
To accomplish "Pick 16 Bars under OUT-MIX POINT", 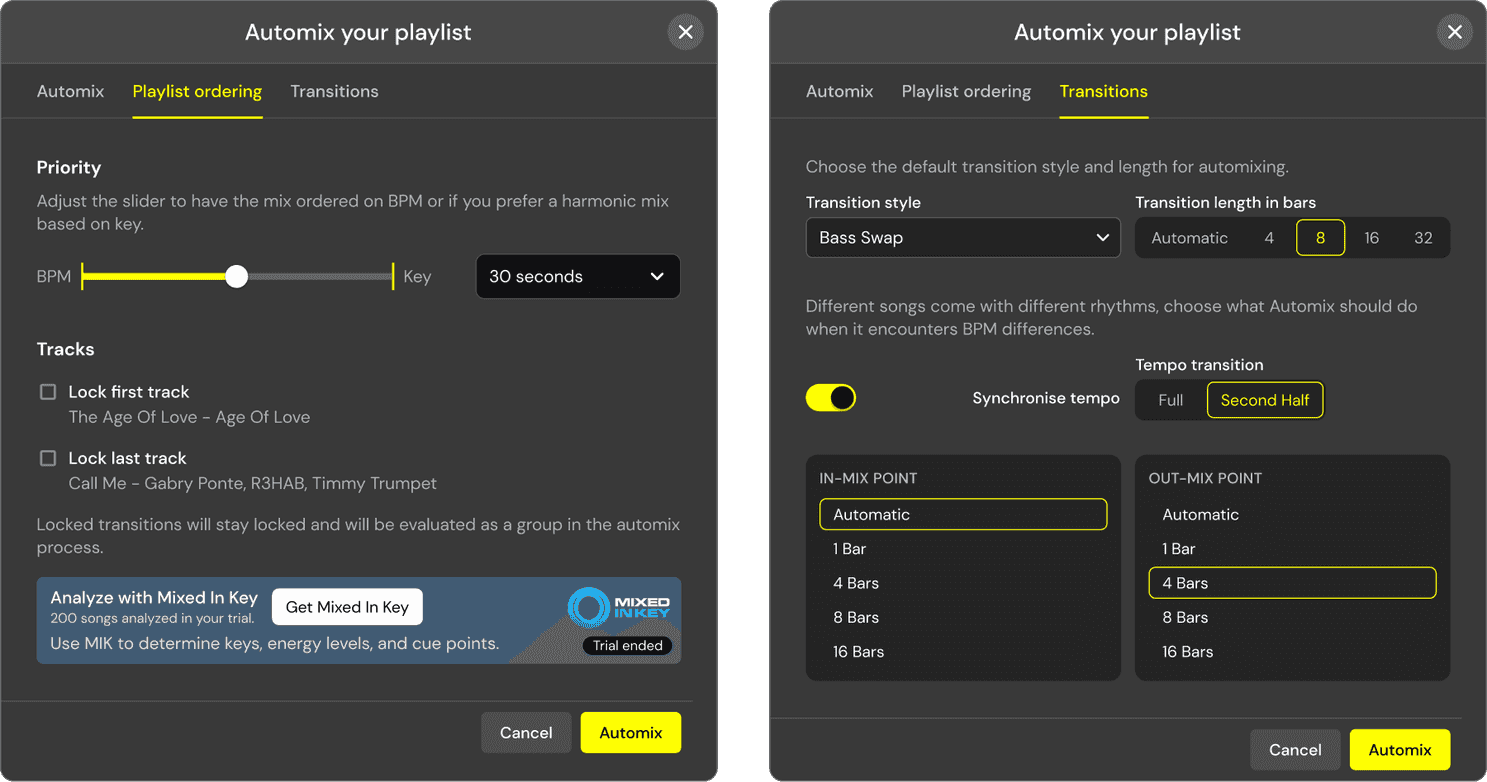I will pos(1187,652).
